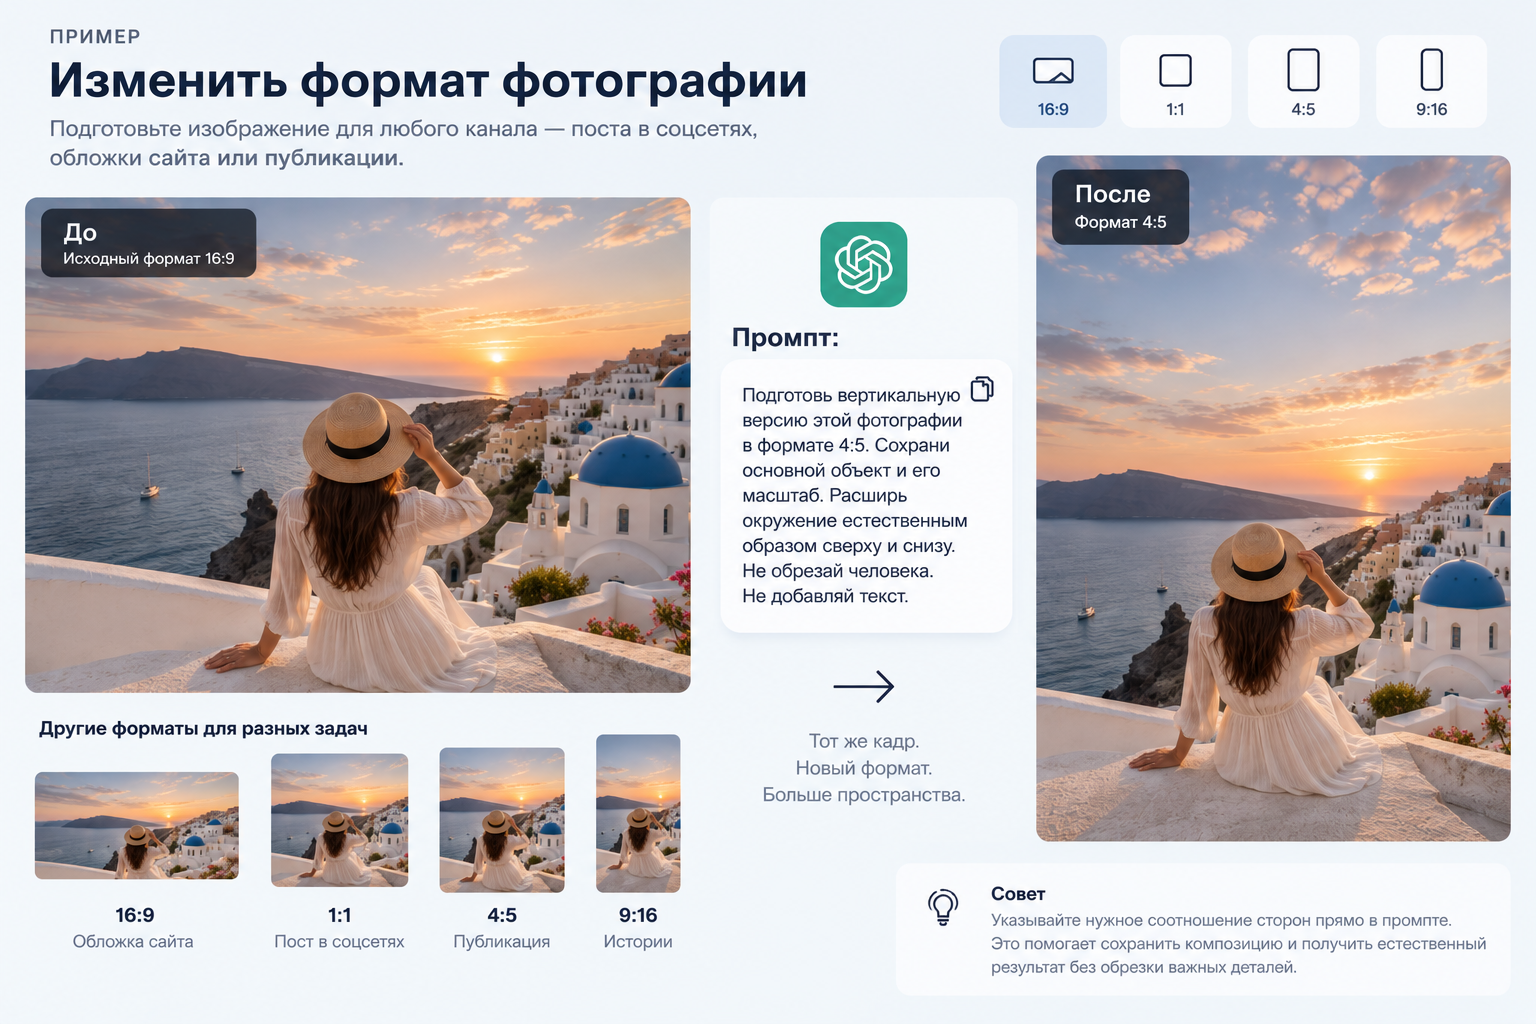Click the lightbulb tip icon
Viewport: 1536px width, 1024px height.
tap(943, 907)
